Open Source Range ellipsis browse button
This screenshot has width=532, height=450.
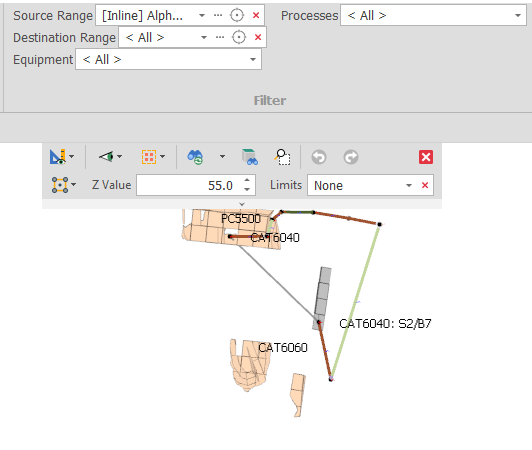click(x=218, y=15)
